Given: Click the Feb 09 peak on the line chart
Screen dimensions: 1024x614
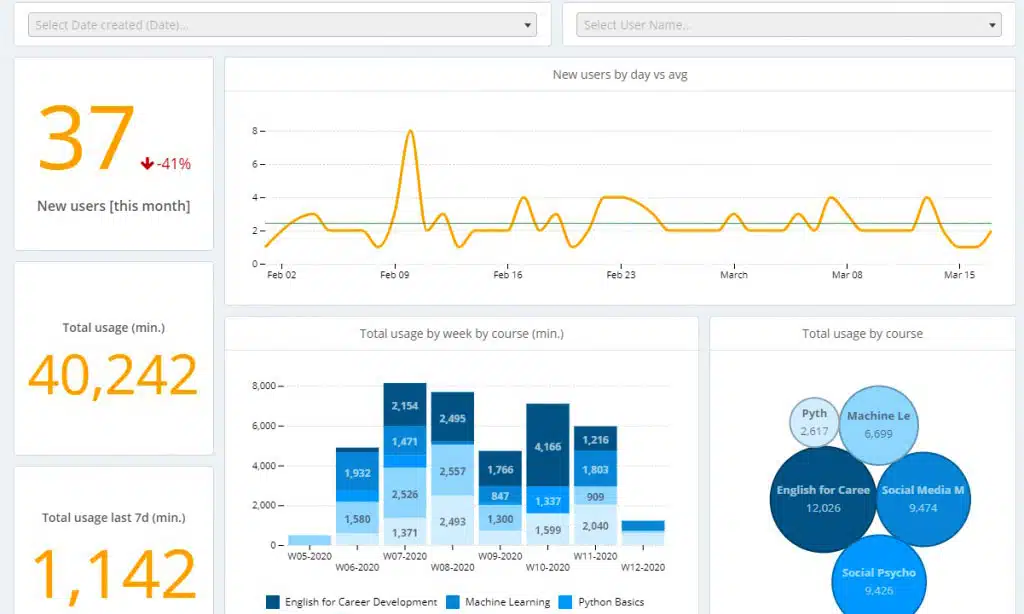Looking at the screenshot, I should click(410, 132).
